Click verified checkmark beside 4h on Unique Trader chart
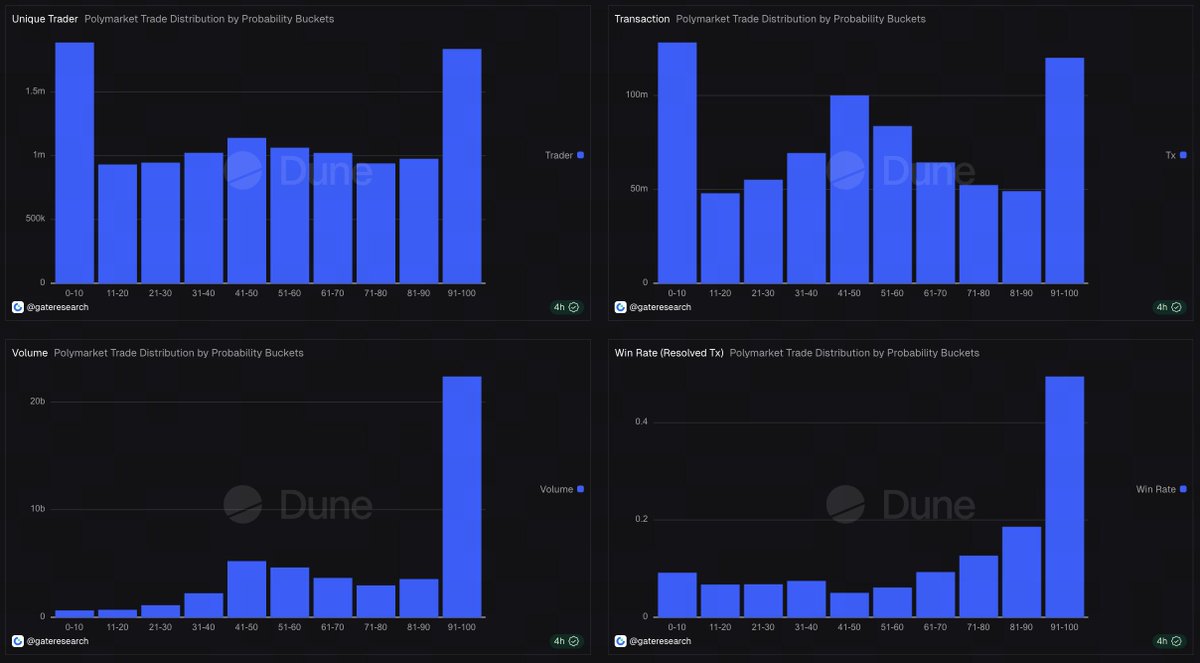Screen dimensions: 1200x663 [x=572, y=307]
